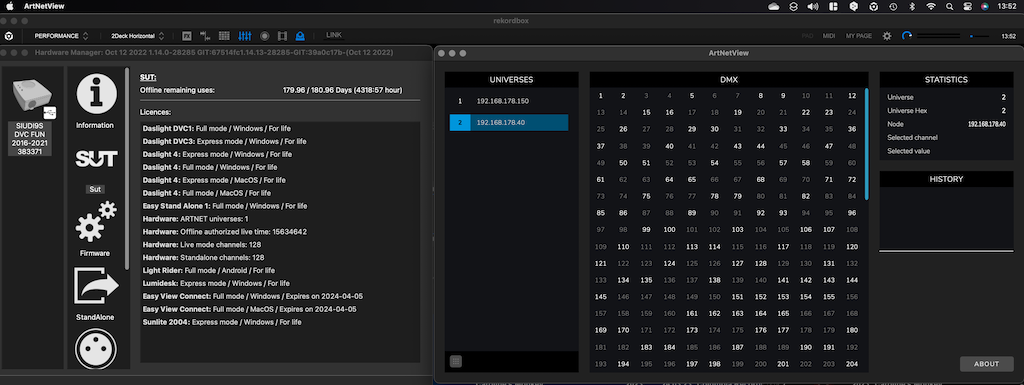Select DMX channel 169
This screenshot has width=1024, height=385.
(600, 330)
